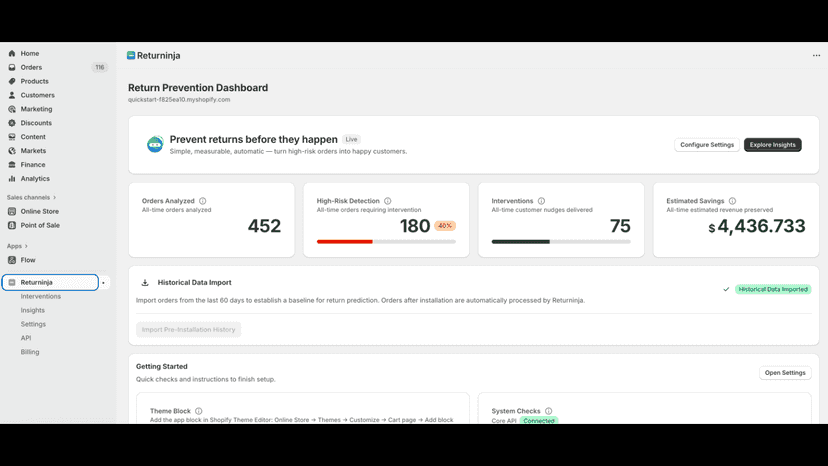Screen dimensions: 828x466
Task: Click the Point of Sale icon
Action: tap(12, 225)
